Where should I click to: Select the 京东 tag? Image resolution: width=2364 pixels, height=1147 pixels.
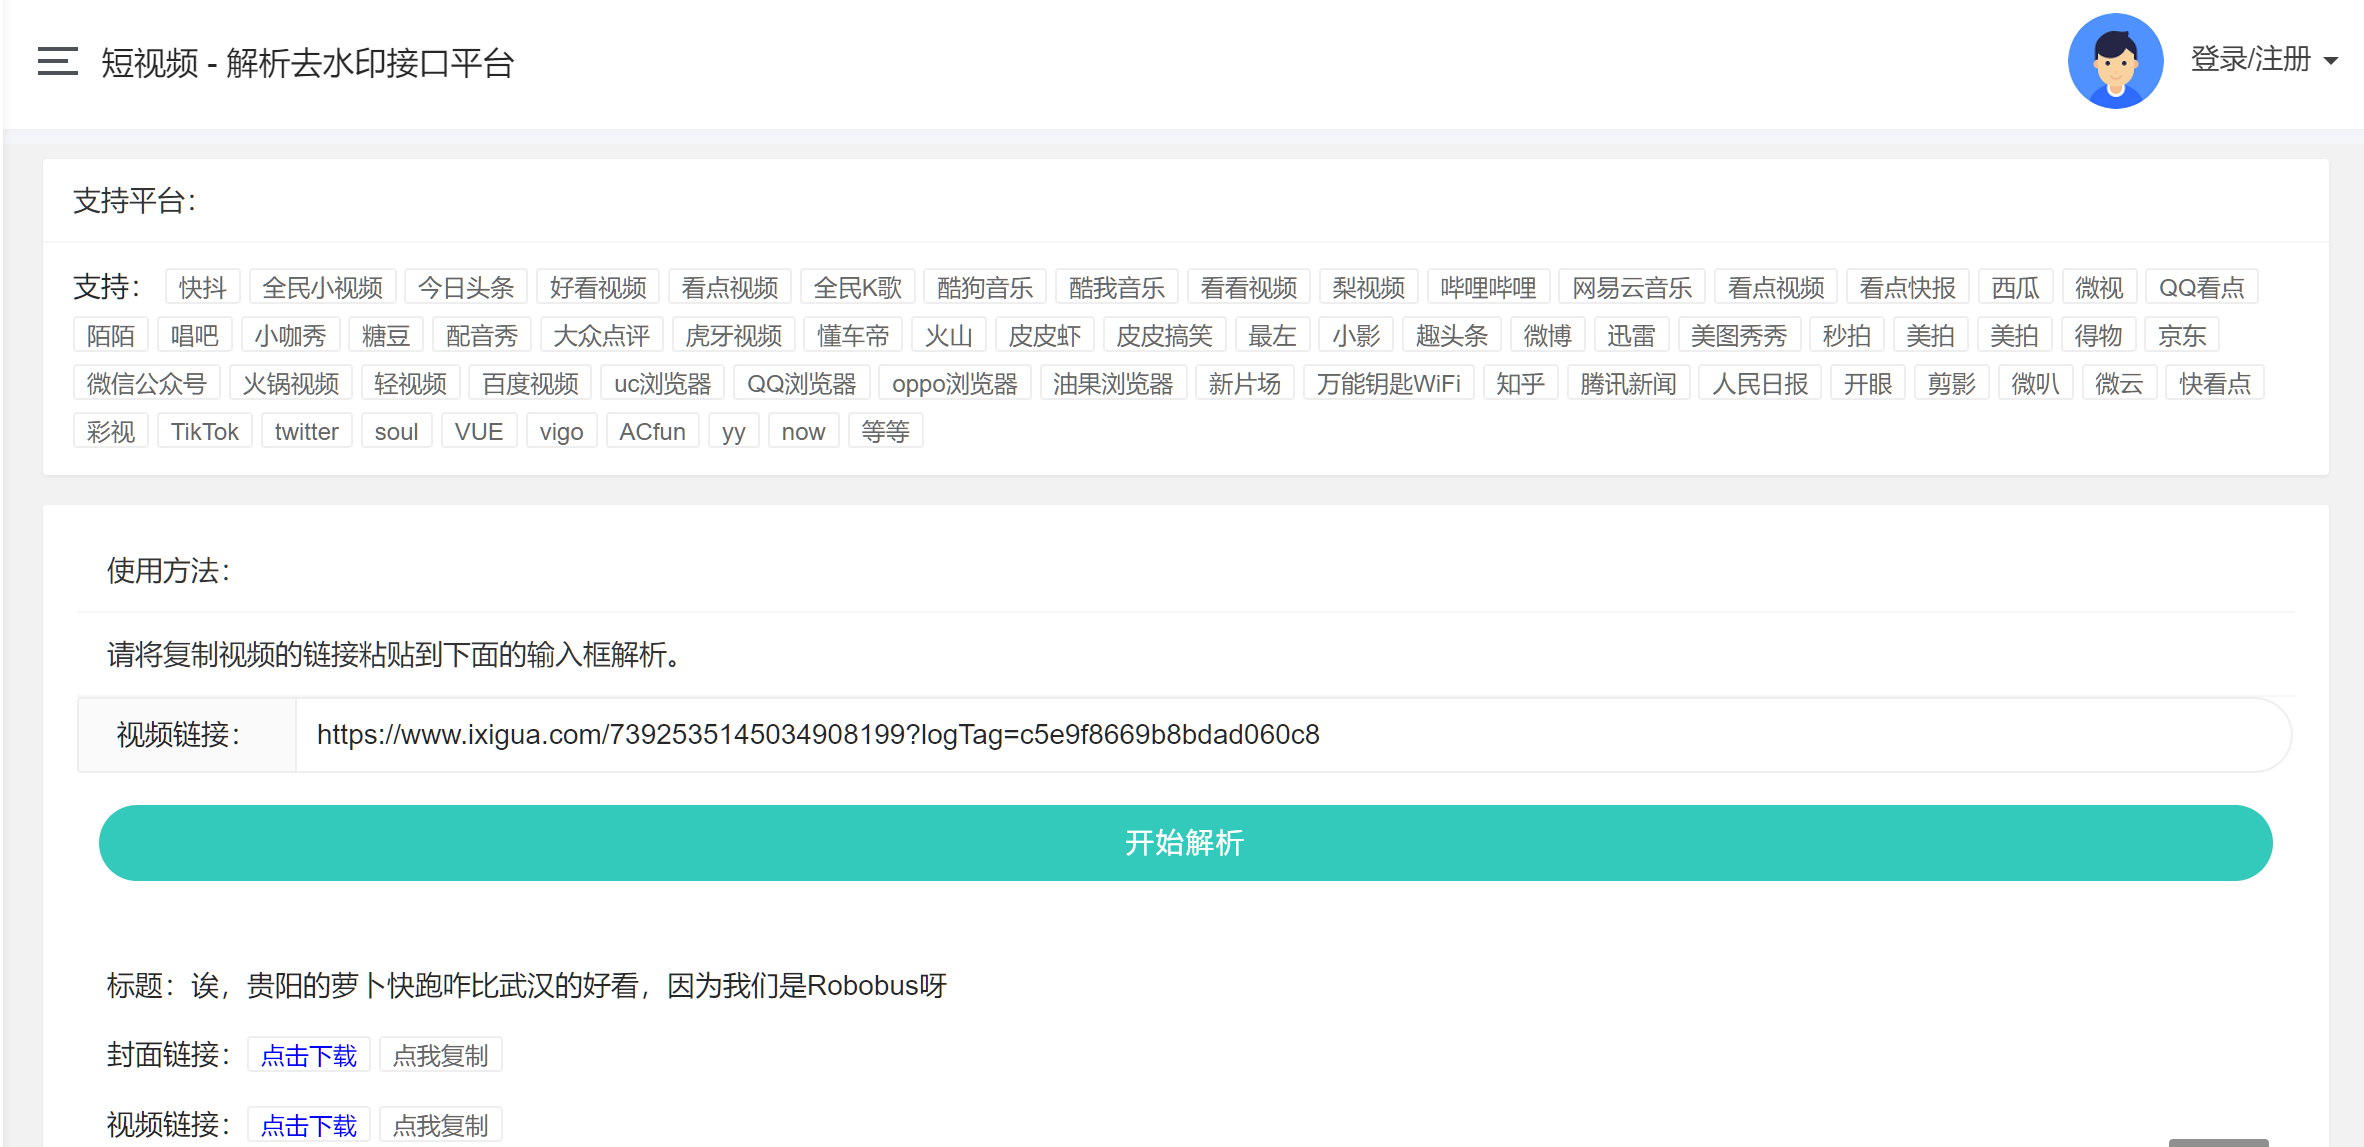tap(2183, 335)
